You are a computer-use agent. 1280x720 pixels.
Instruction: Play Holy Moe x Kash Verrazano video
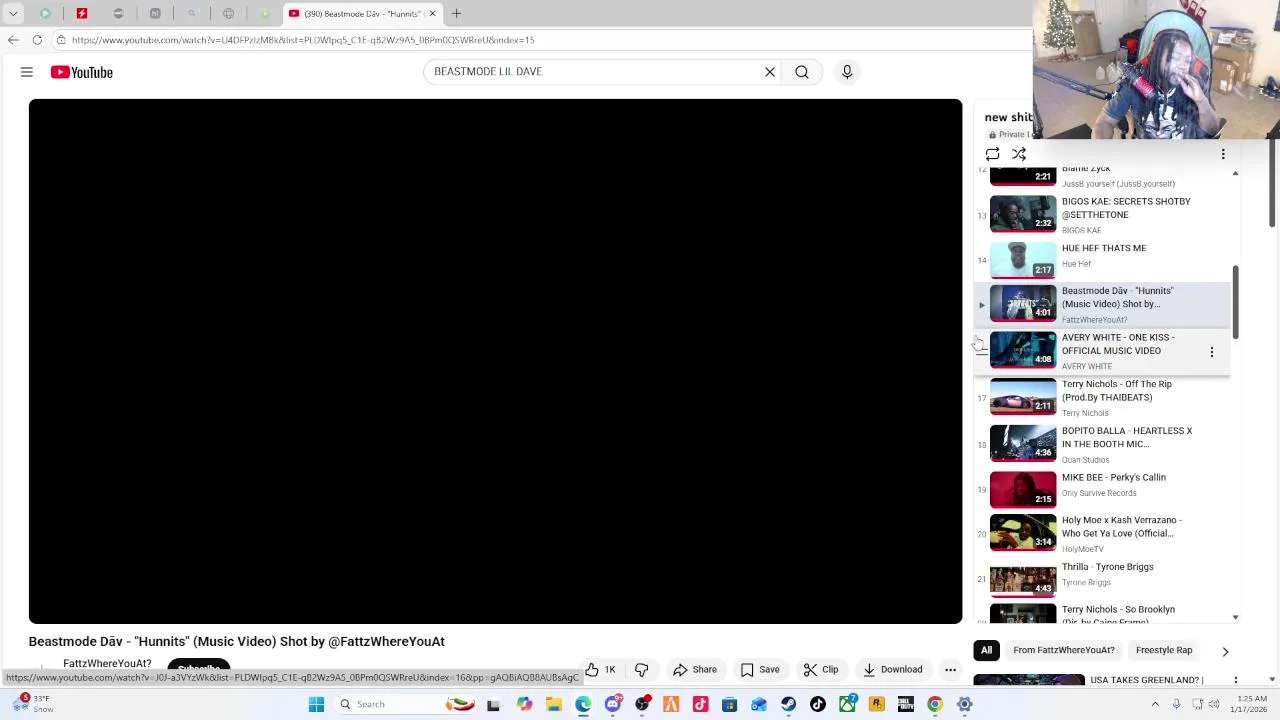(1104, 534)
